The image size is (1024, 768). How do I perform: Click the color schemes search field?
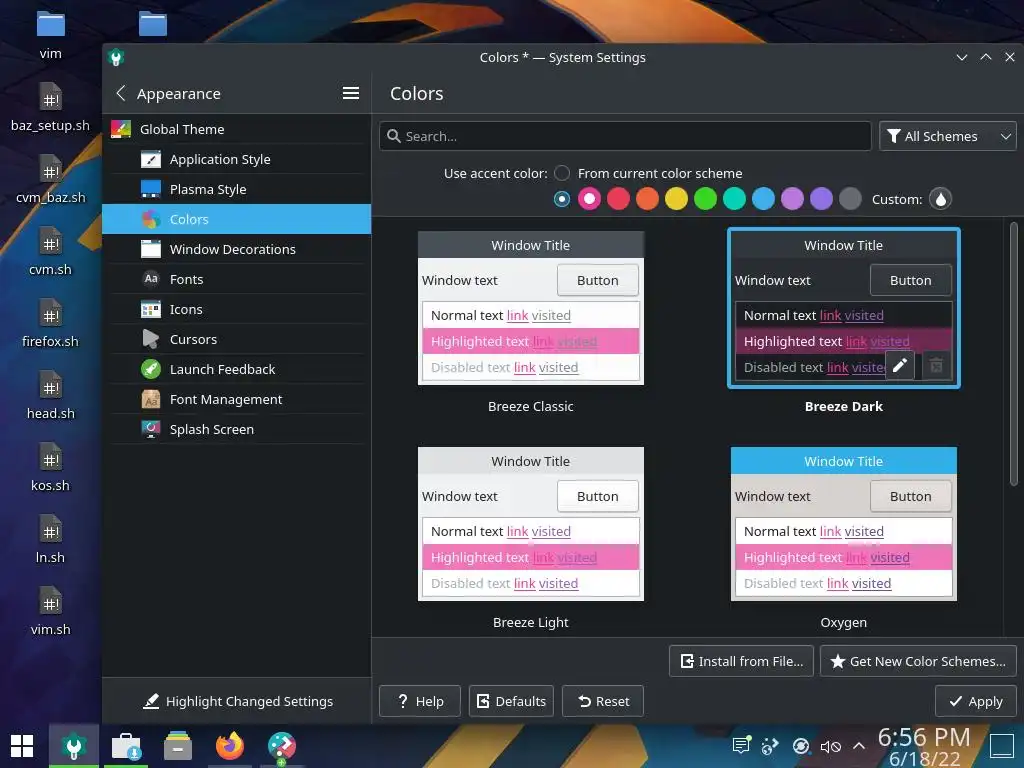point(625,136)
